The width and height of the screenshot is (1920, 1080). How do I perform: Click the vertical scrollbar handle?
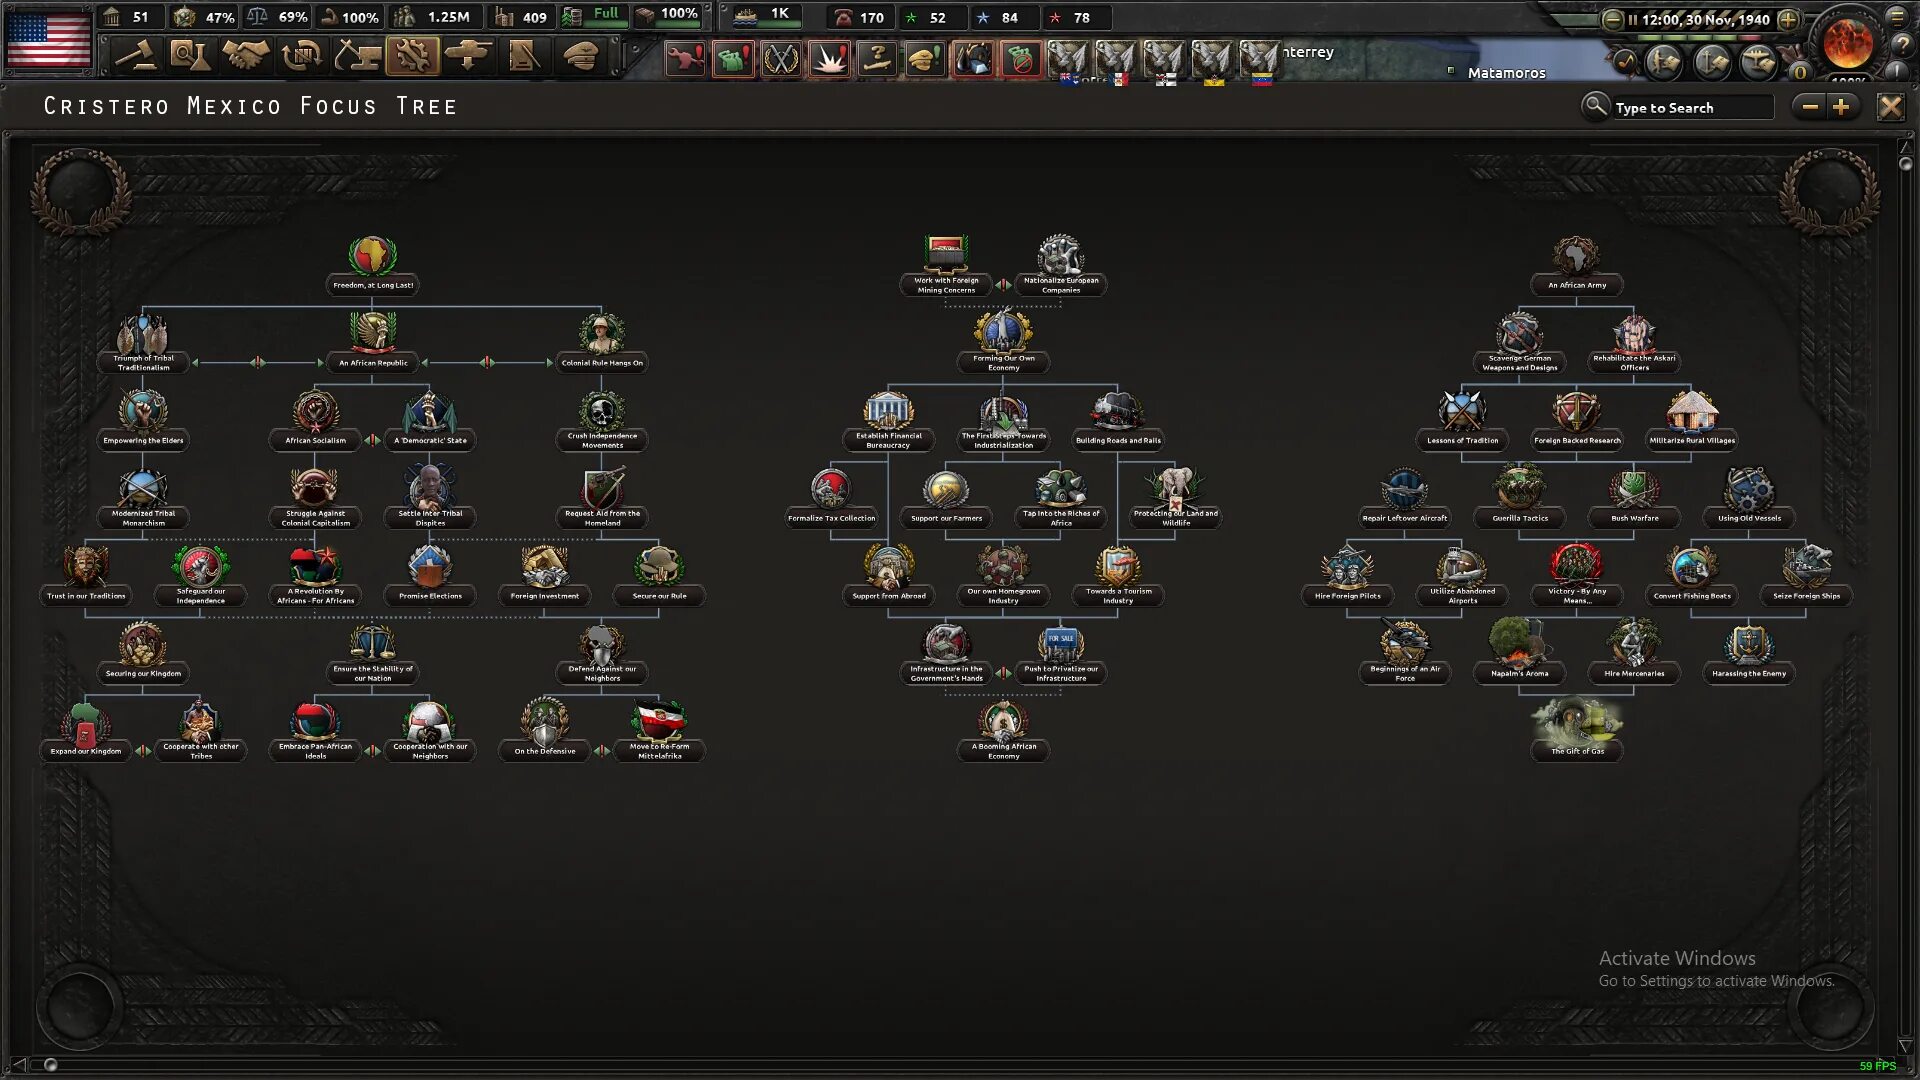[1905, 164]
